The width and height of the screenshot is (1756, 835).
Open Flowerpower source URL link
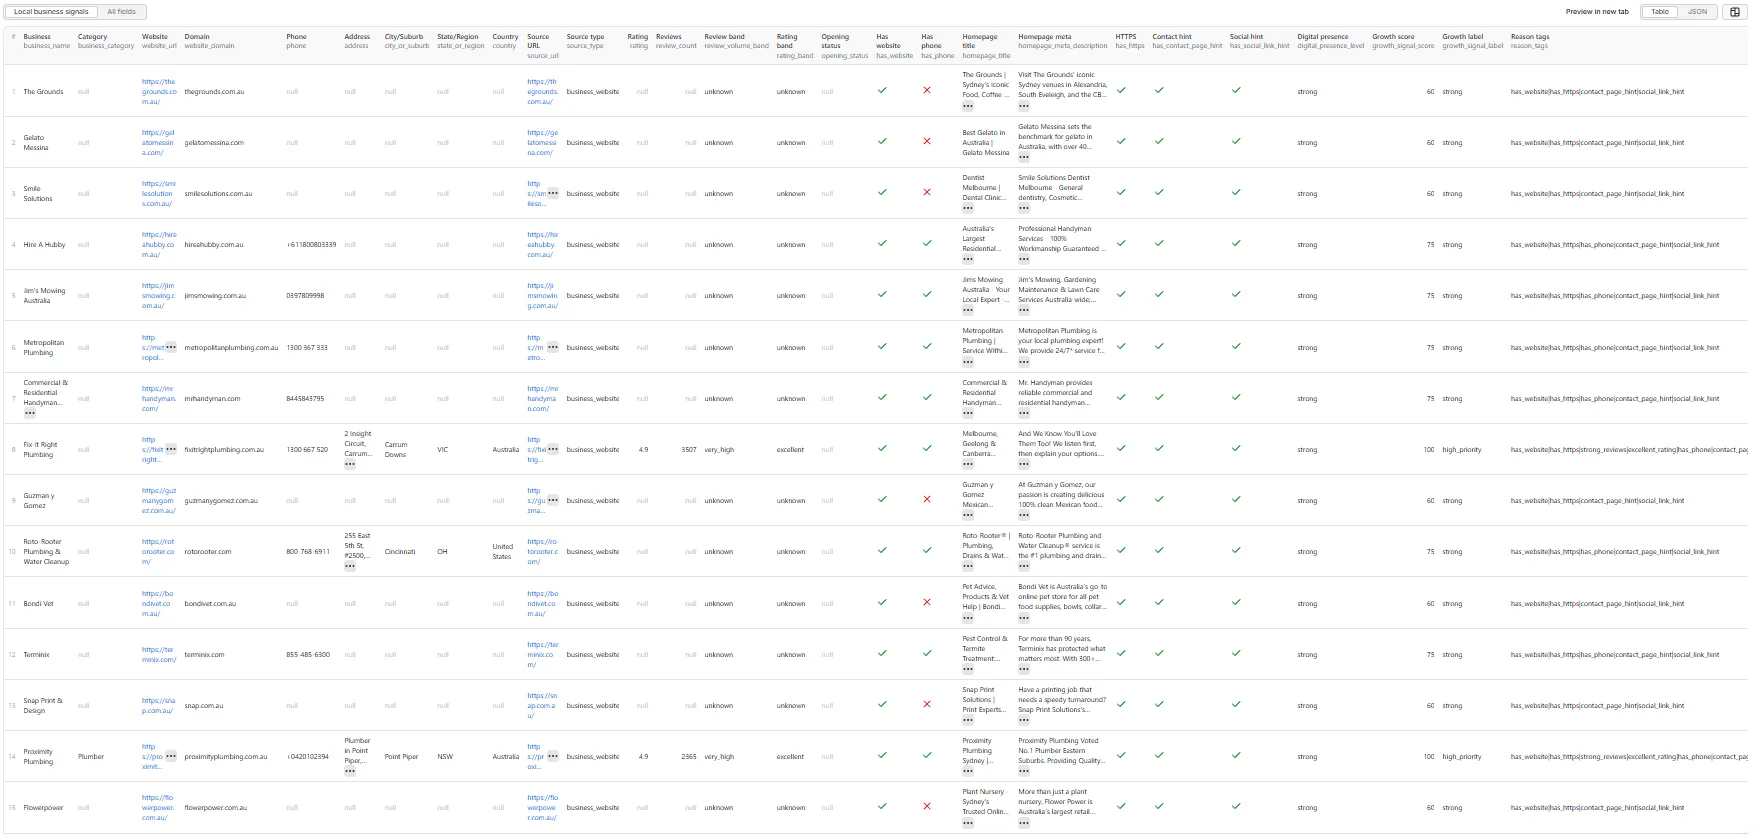point(543,807)
